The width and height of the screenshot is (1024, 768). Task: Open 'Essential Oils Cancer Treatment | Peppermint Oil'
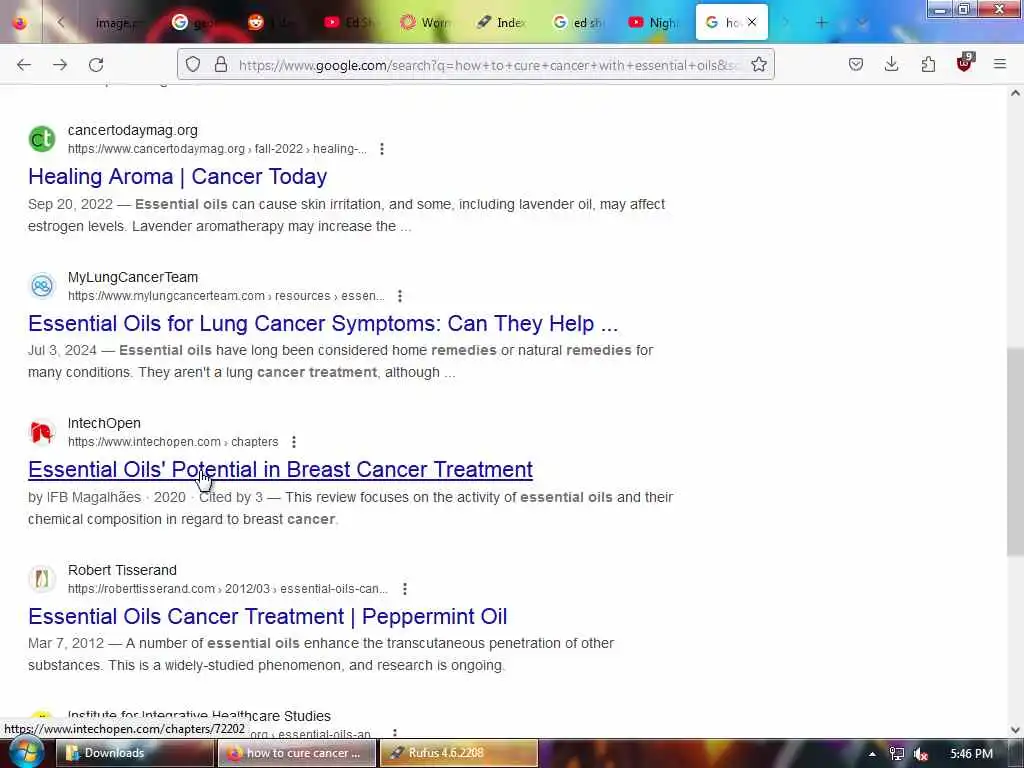[268, 616]
